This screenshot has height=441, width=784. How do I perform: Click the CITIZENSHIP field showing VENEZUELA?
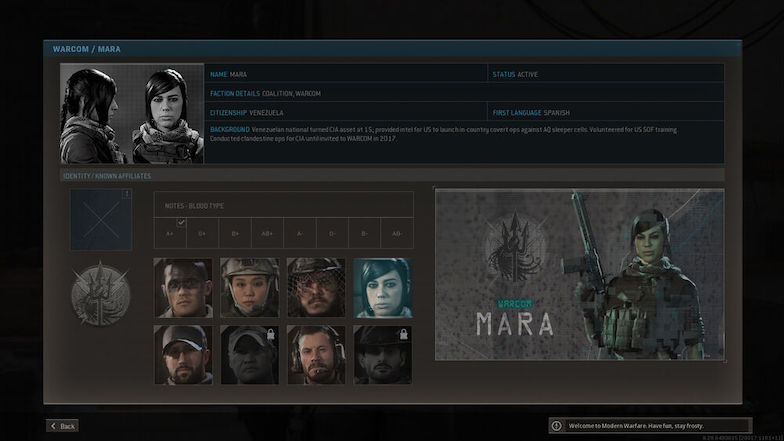346,112
